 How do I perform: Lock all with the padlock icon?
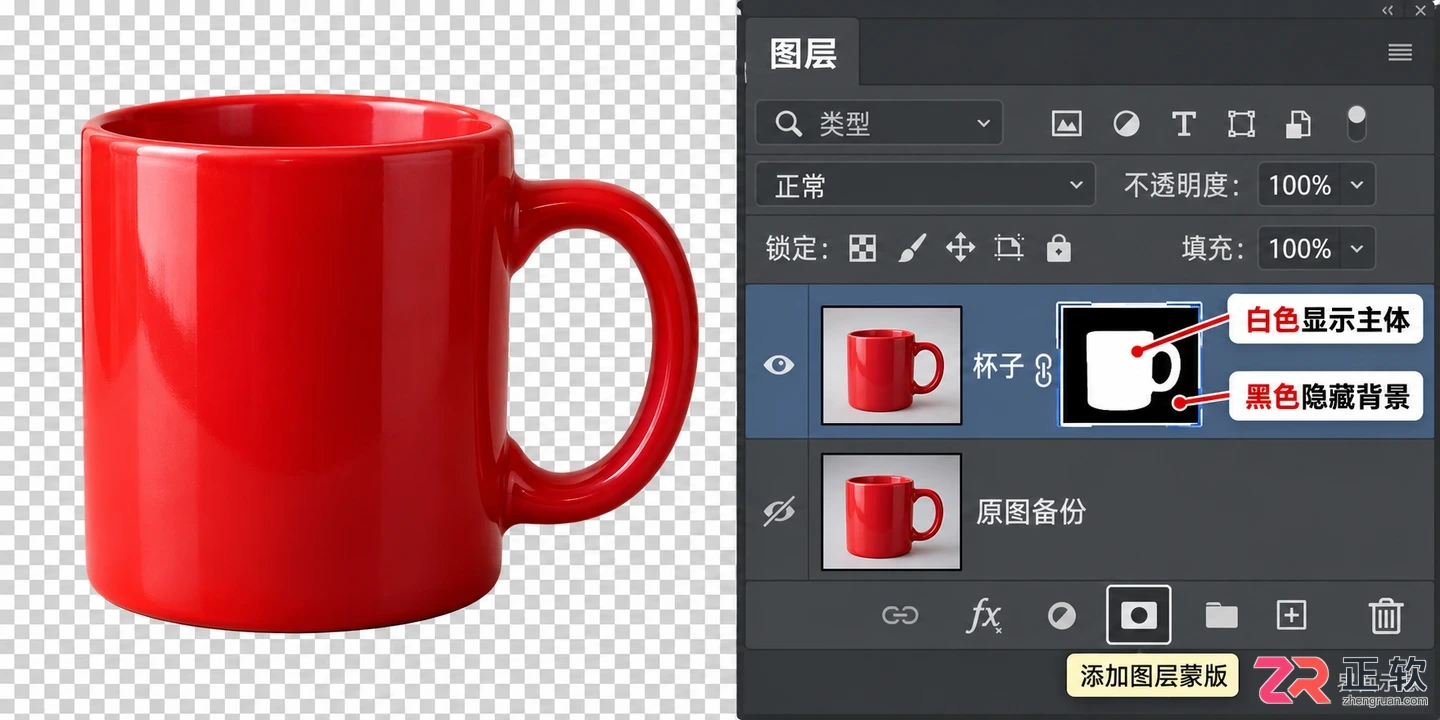point(1058,248)
